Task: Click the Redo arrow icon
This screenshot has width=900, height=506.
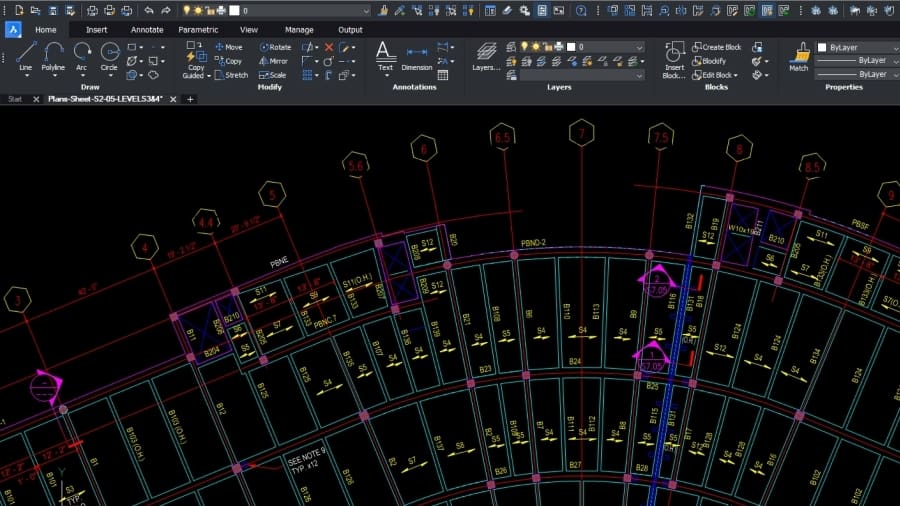Action: pos(166,10)
